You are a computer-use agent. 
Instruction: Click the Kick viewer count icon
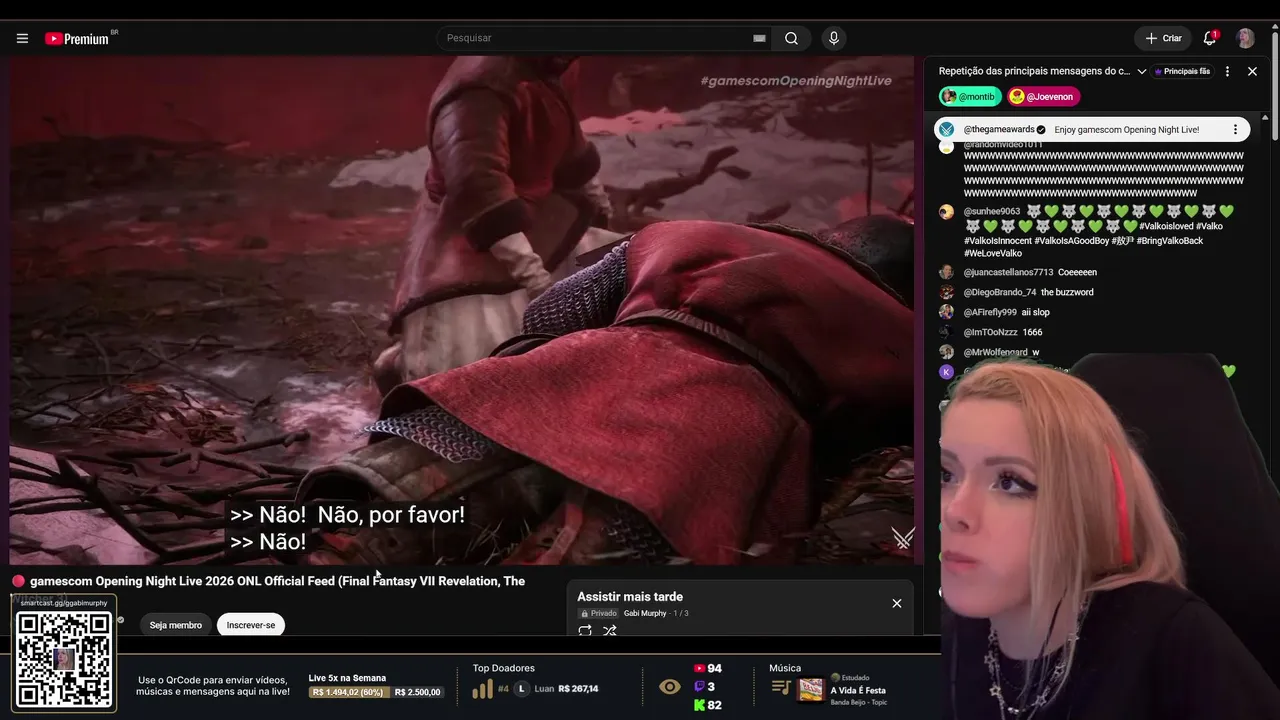tap(699, 705)
